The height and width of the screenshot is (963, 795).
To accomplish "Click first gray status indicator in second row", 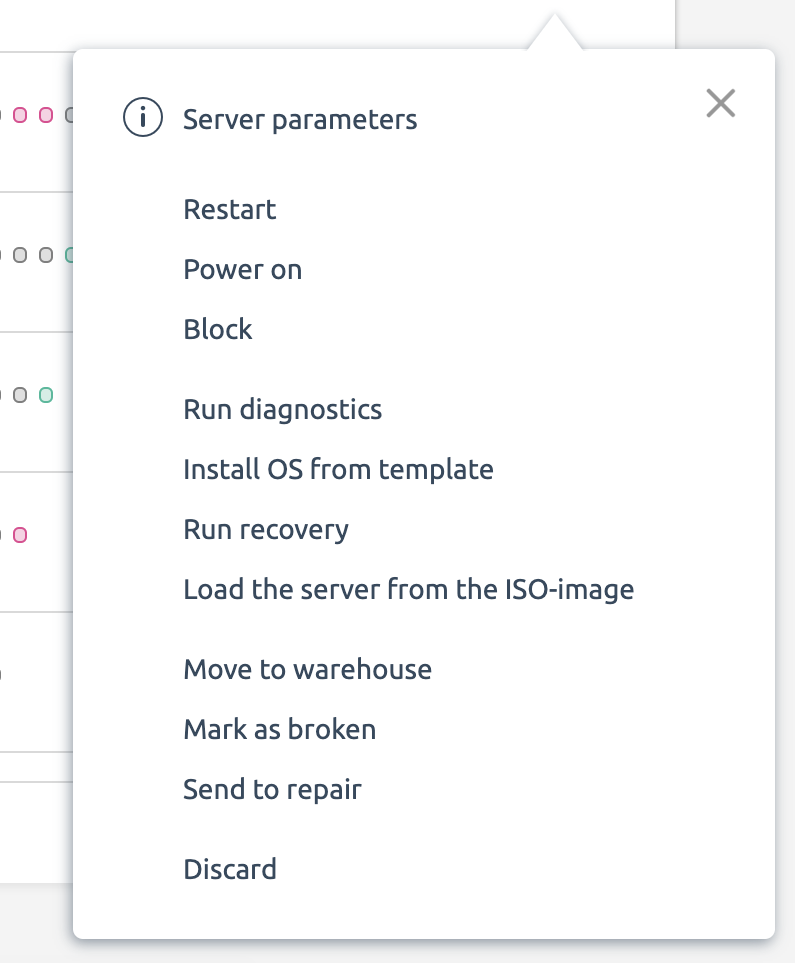I will (20, 255).
